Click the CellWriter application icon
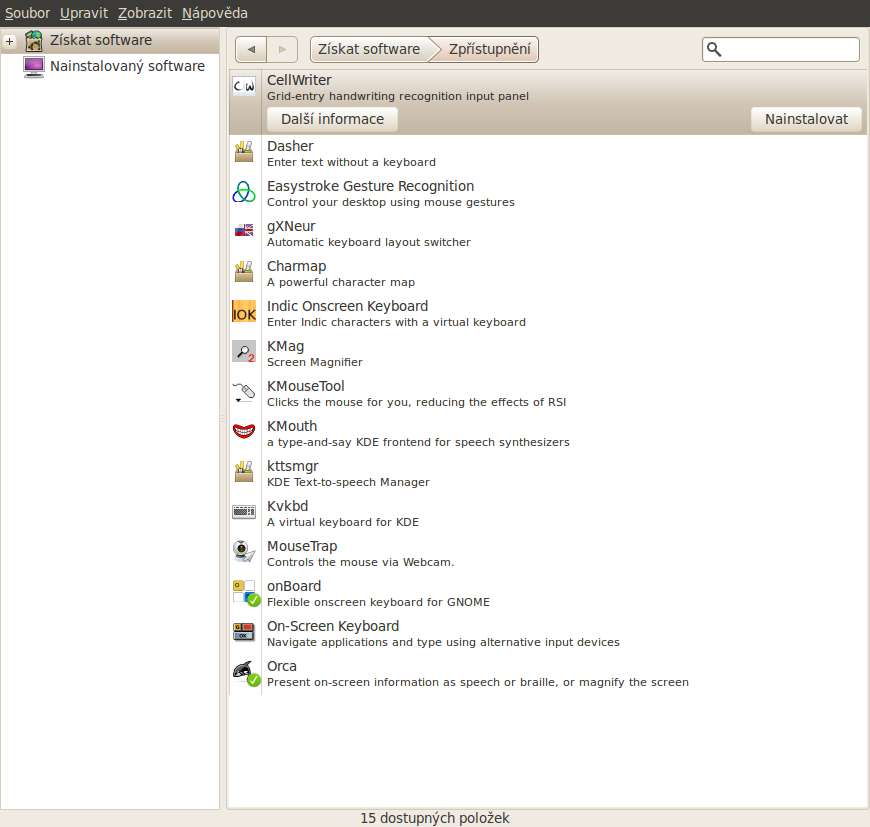870x827 pixels. click(x=244, y=87)
